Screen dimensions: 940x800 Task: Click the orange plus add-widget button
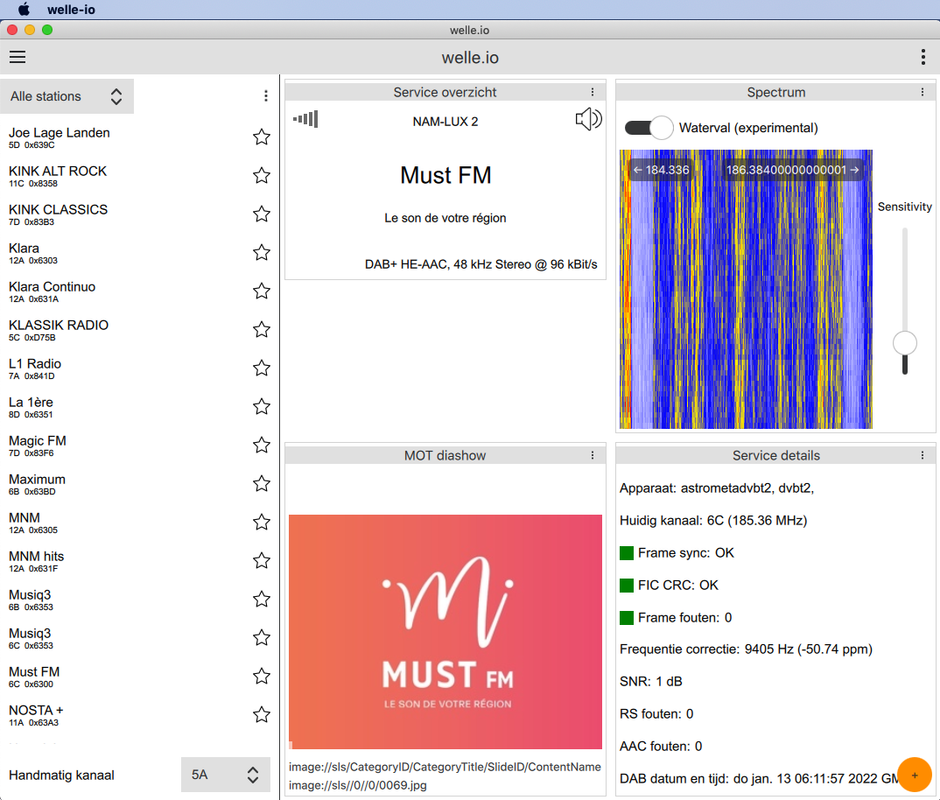(x=914, y=775)
